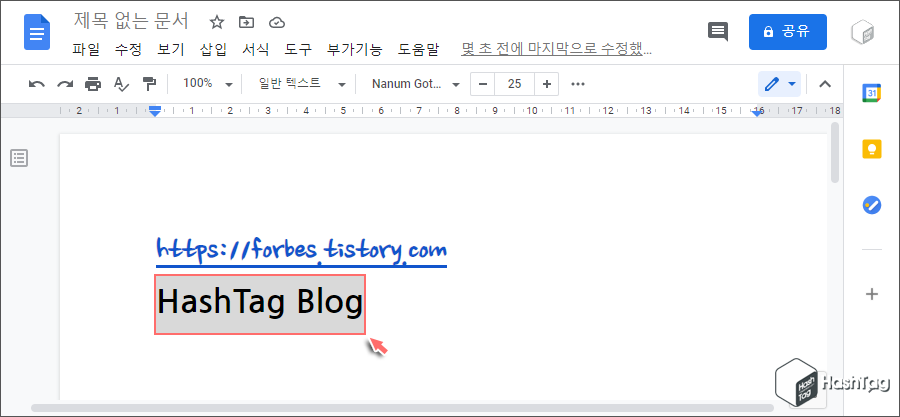Star the untitled document
900x417 pixels.
point(216,22)
